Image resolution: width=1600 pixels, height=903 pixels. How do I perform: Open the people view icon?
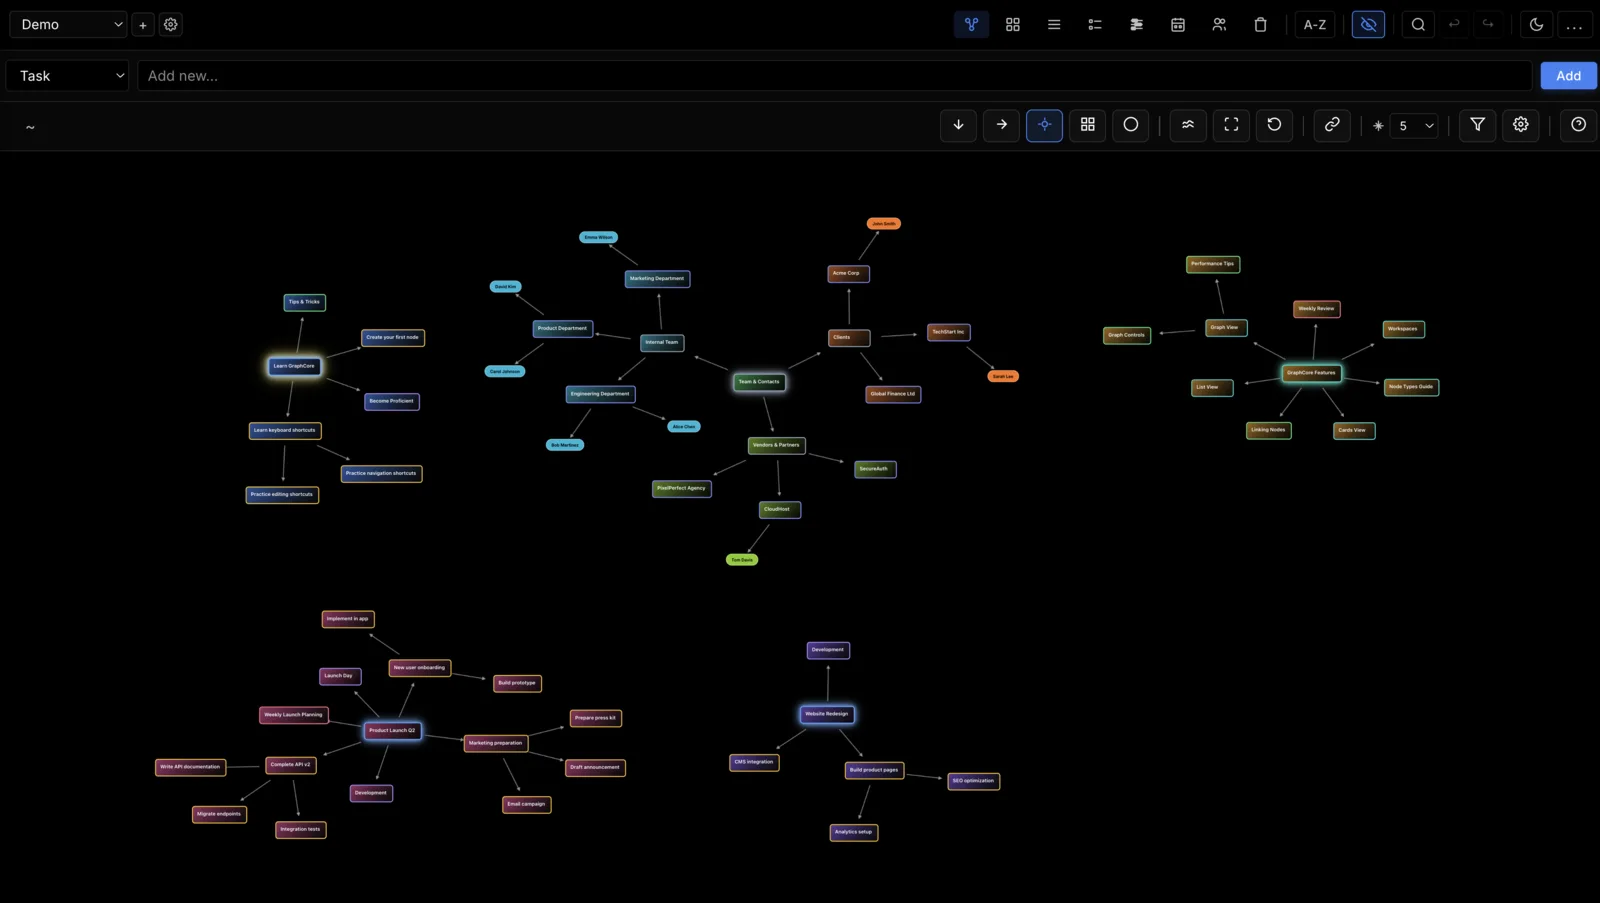click(x=1219, y=24)
